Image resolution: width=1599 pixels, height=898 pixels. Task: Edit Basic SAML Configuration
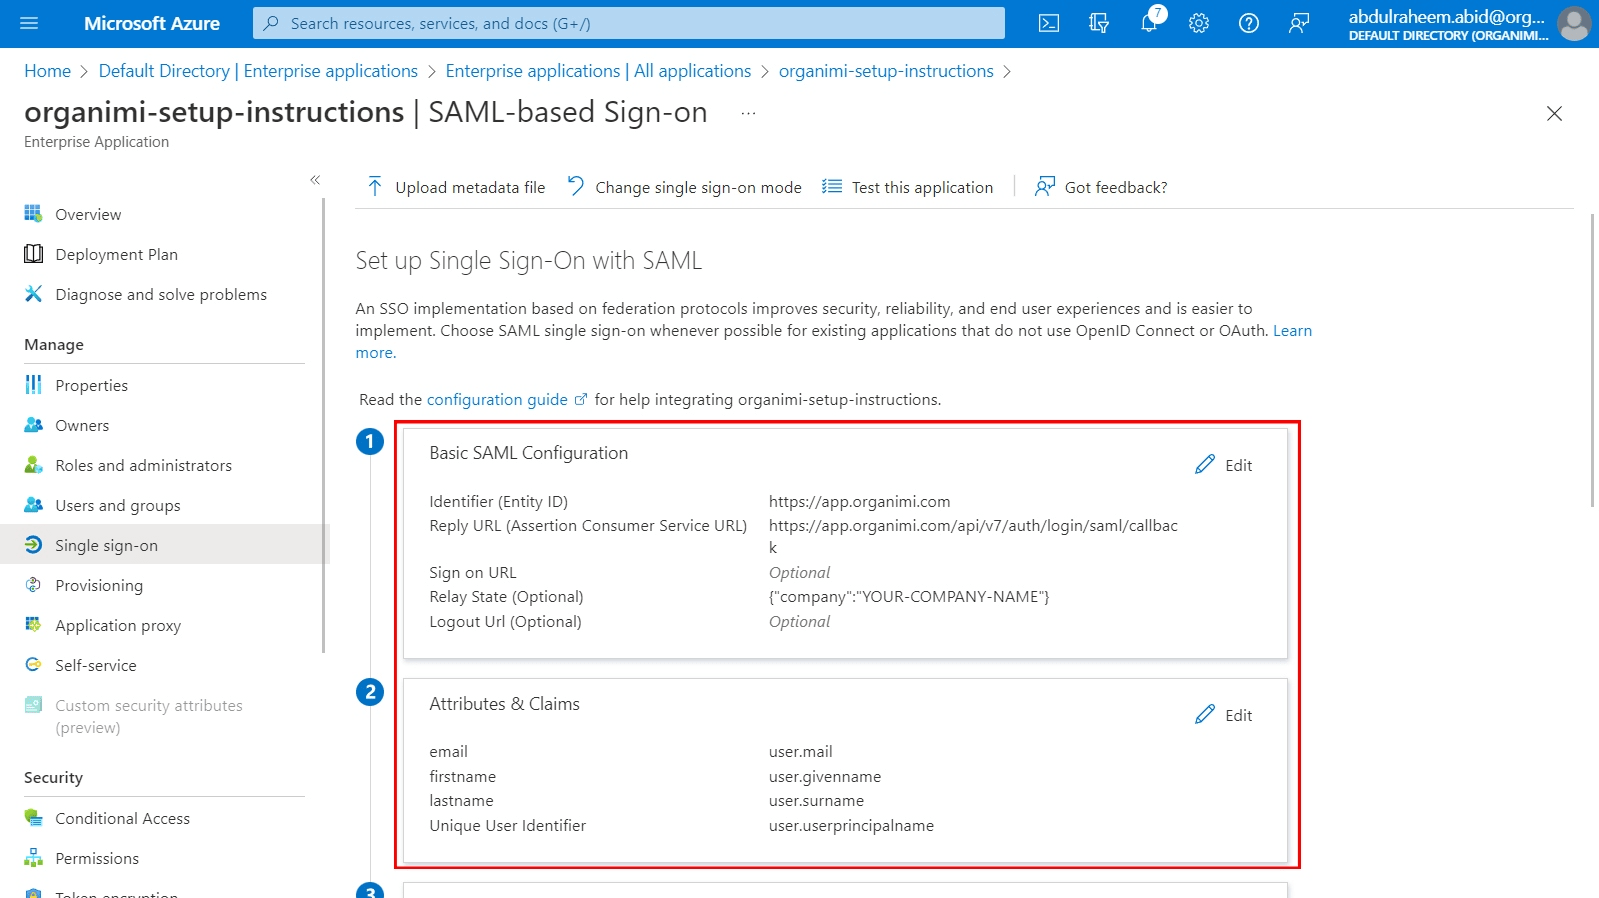pos(1224,465)
